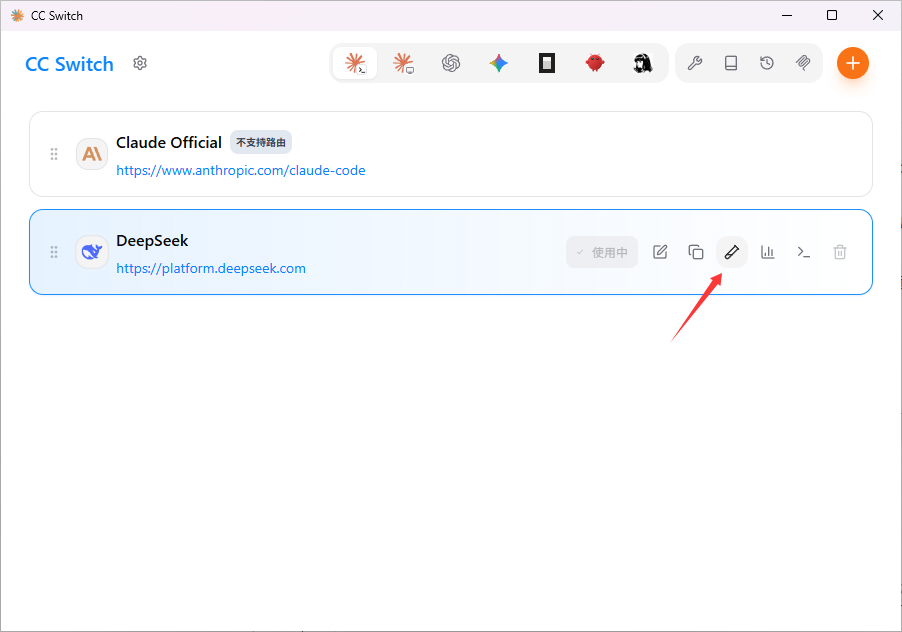Viewport: 902px width, 632px height.
Task: Select the Gemini colorful star icon
Action: [x=499, y=63]
